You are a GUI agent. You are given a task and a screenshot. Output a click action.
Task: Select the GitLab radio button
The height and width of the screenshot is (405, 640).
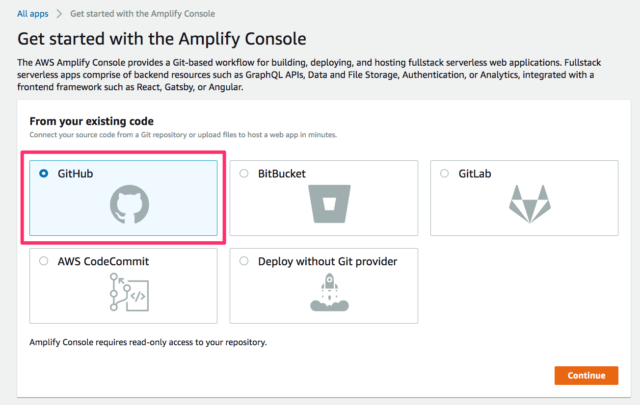[x=444, y=174]
